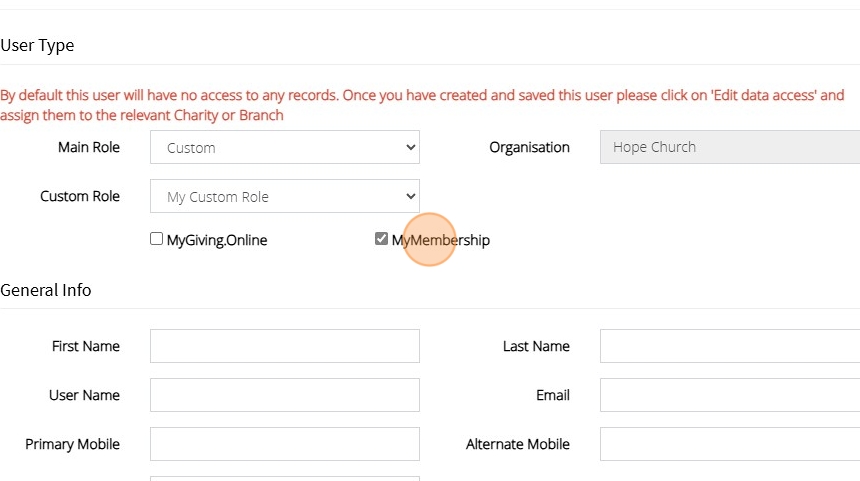
Task: Enable the MyGiving.Online checkbox
Action: [156, 239]
